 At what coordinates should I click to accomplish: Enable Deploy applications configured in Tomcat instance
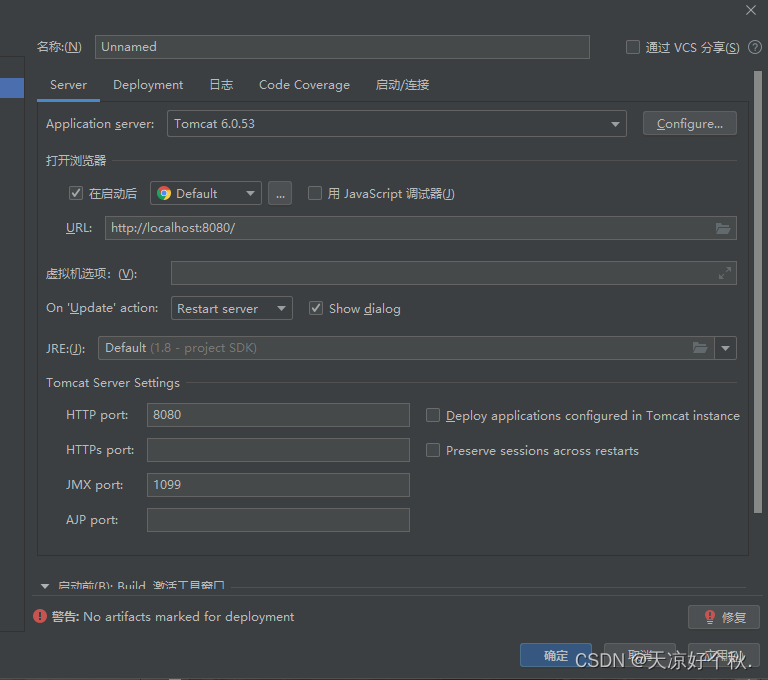(x=433, y=415)
